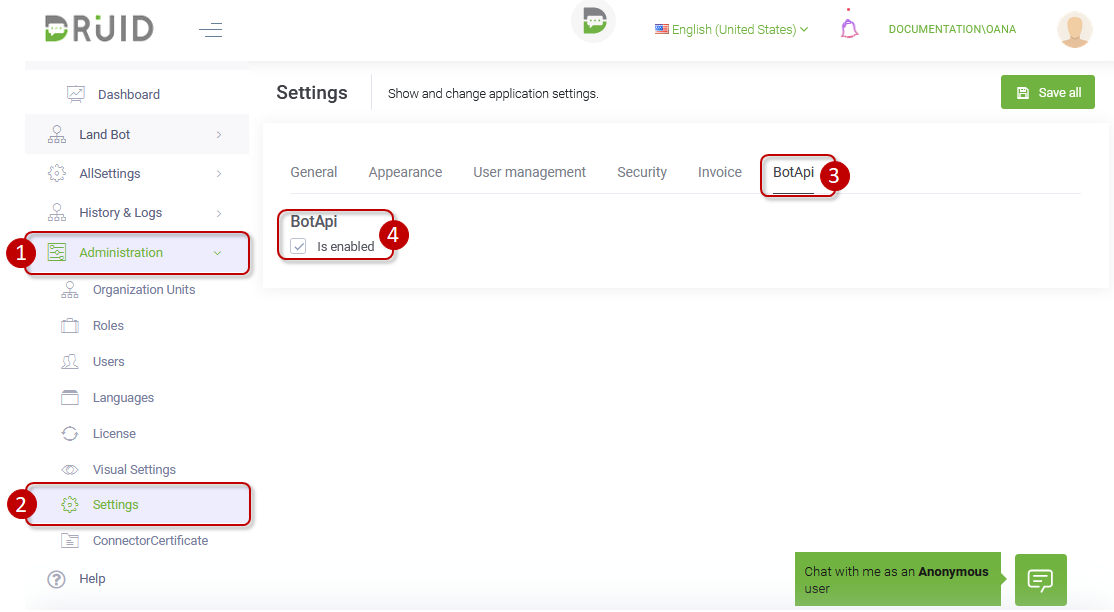This screenshot has width=1114, height=612.
Task: Select the BotApi tab
Action: [x=794, y=173]
